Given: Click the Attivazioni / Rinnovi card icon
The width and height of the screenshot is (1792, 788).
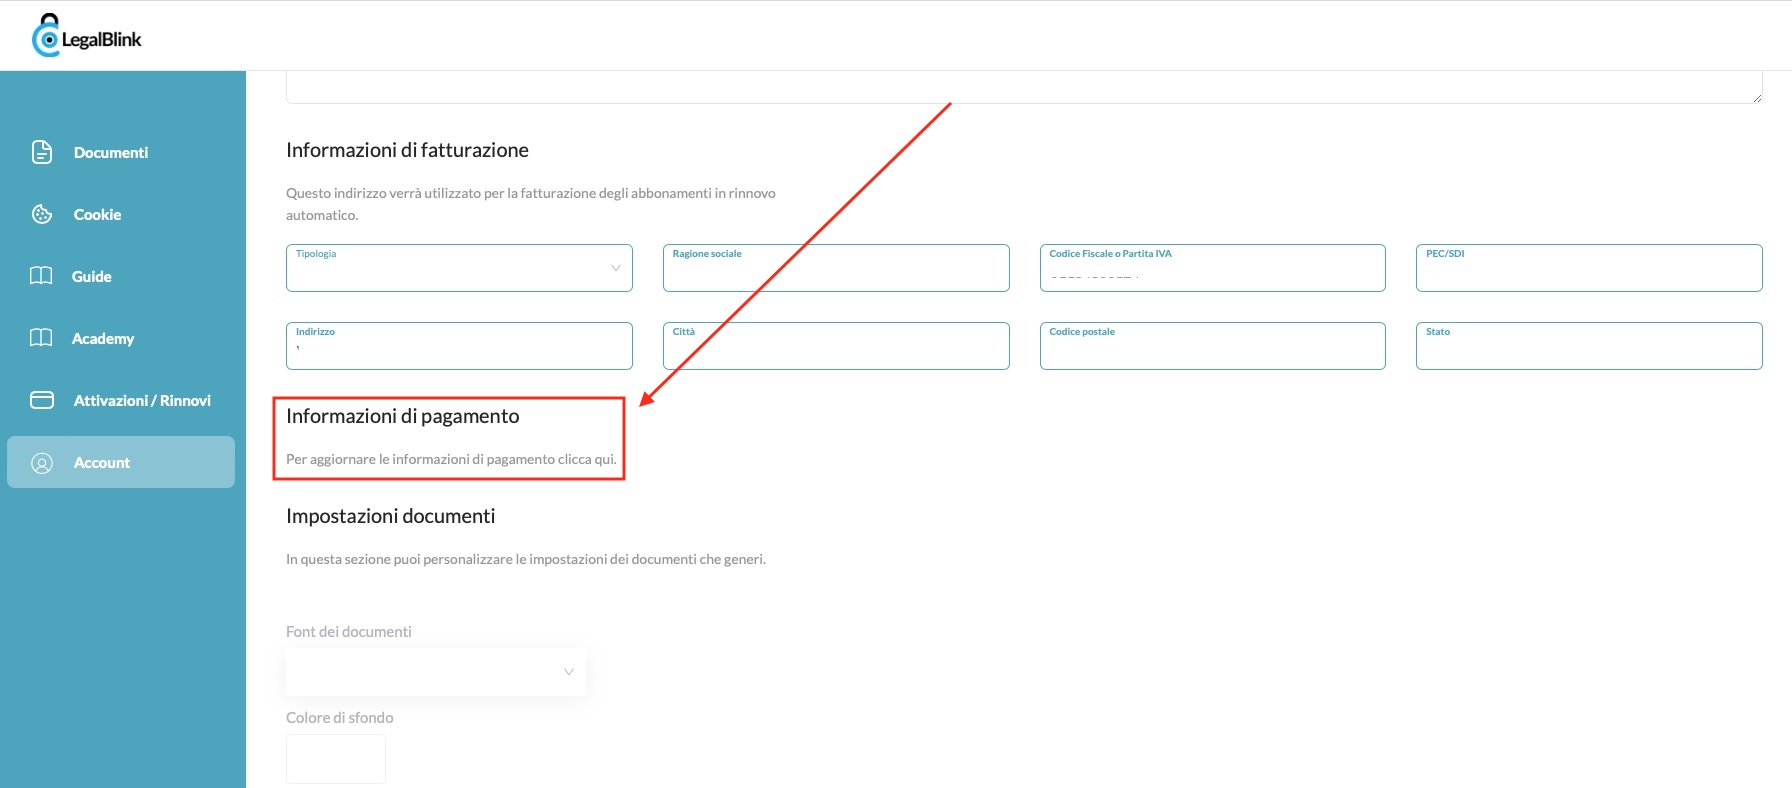Looking at the screenshot, I should point(42,400).
